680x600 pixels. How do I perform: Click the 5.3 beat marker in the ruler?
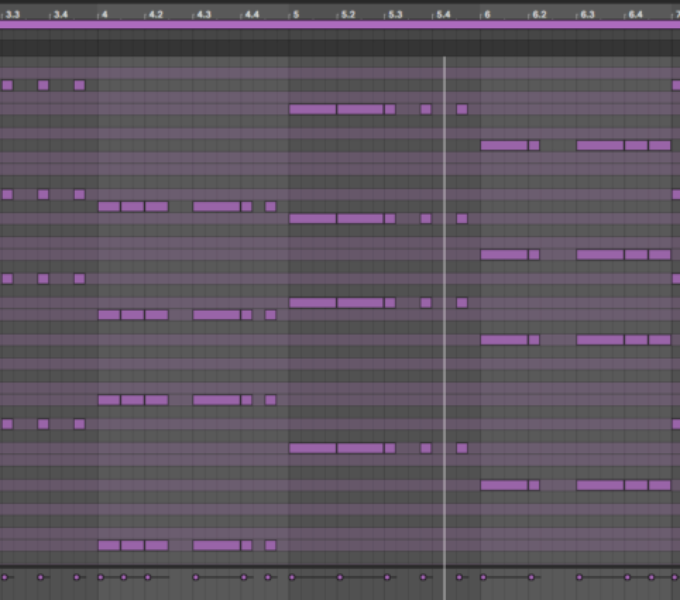395,15
